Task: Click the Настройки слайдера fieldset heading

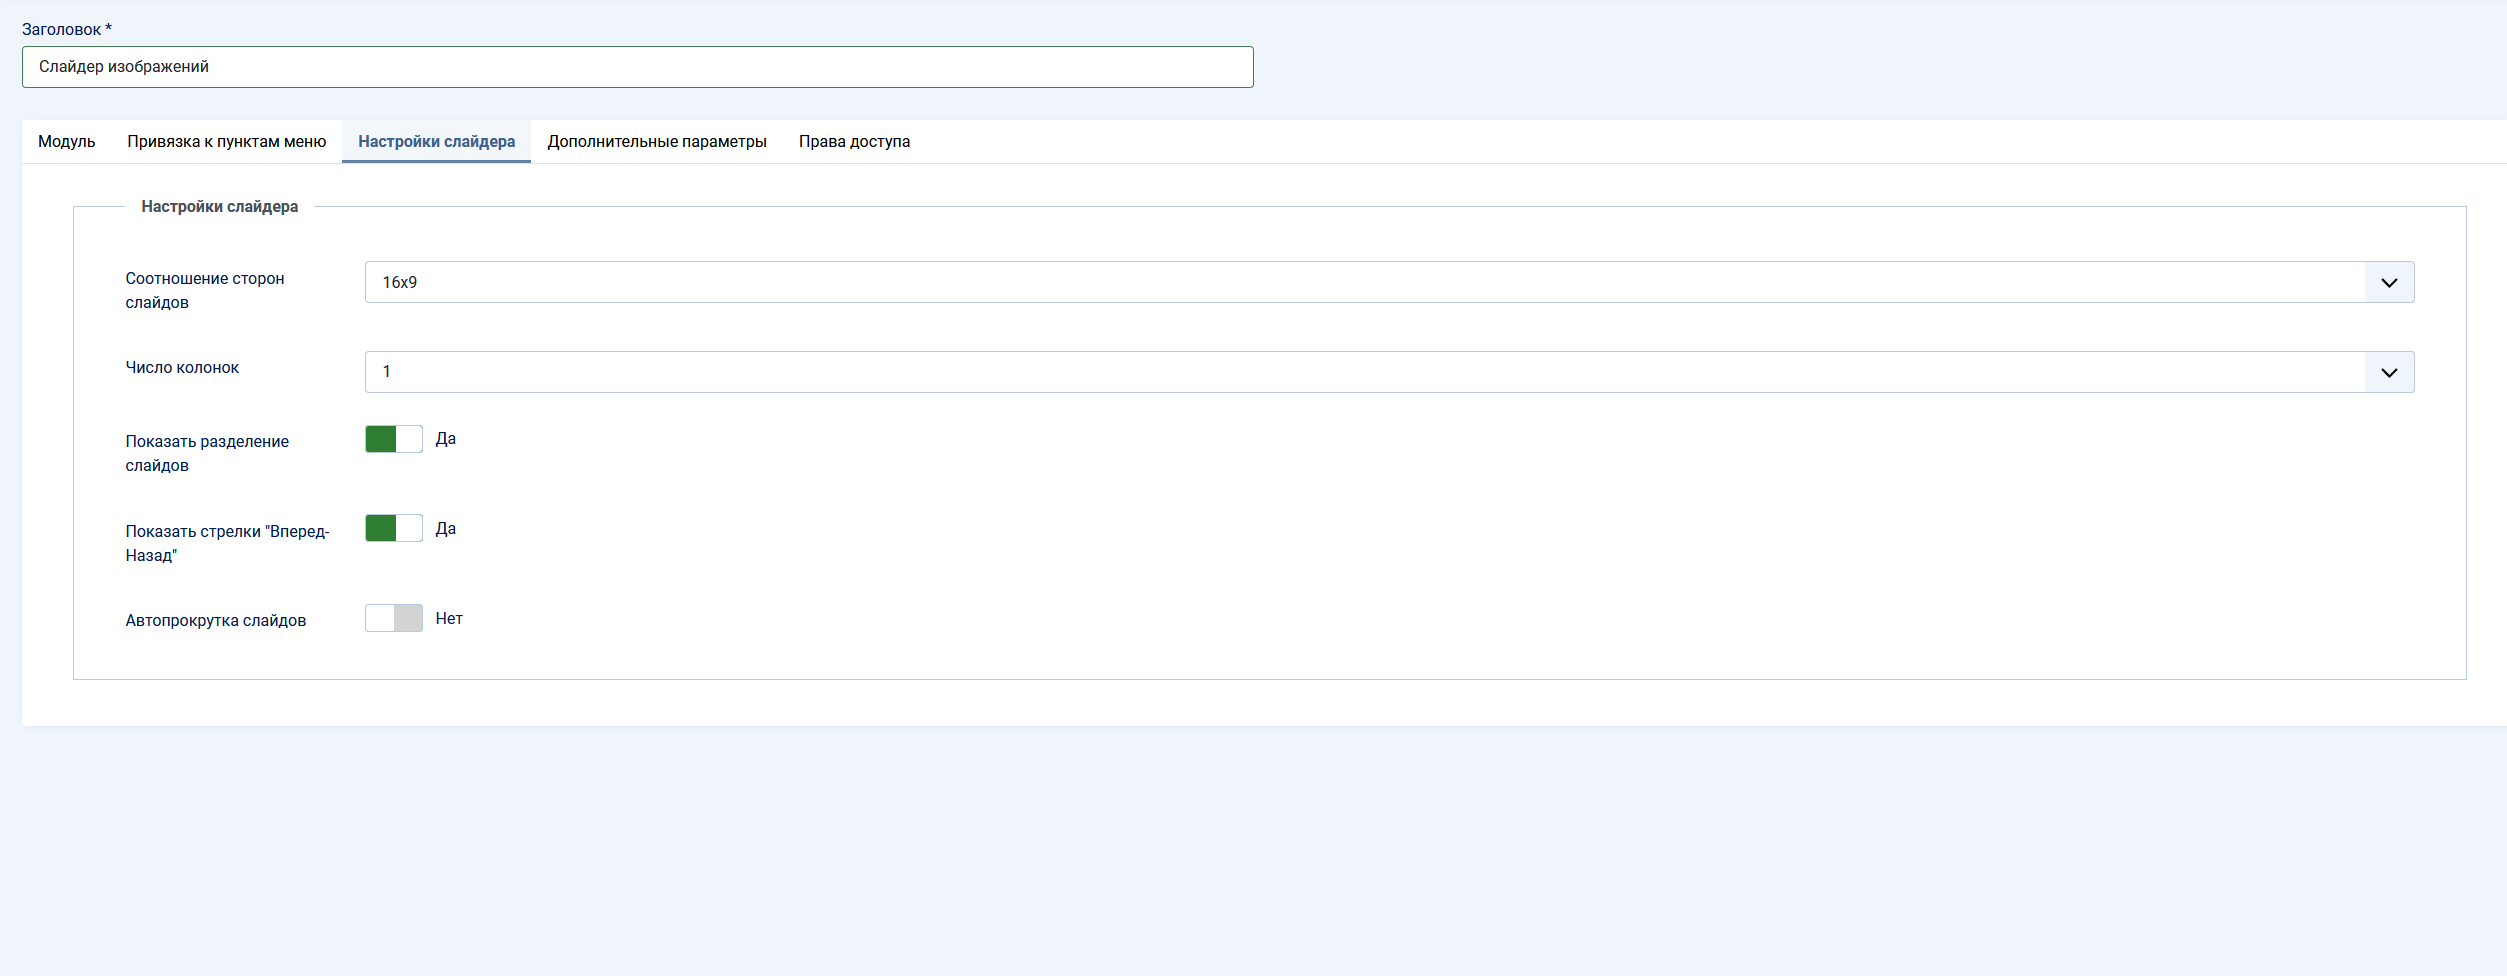Action: (x=219, y=207)
